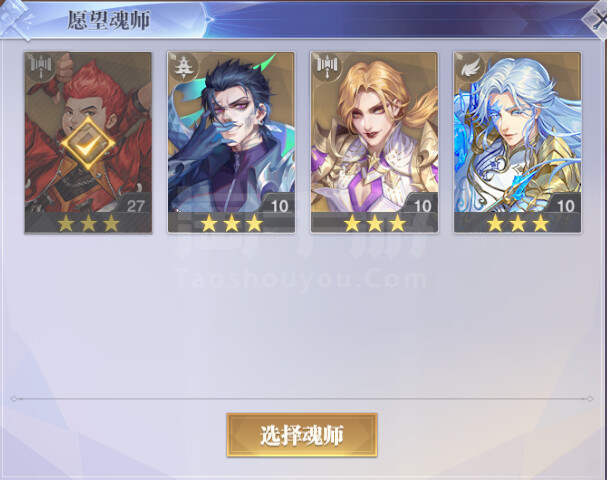607x480 pixels.
Task: Click the class icon on blonde-haired card
Action: click(326, 65)
